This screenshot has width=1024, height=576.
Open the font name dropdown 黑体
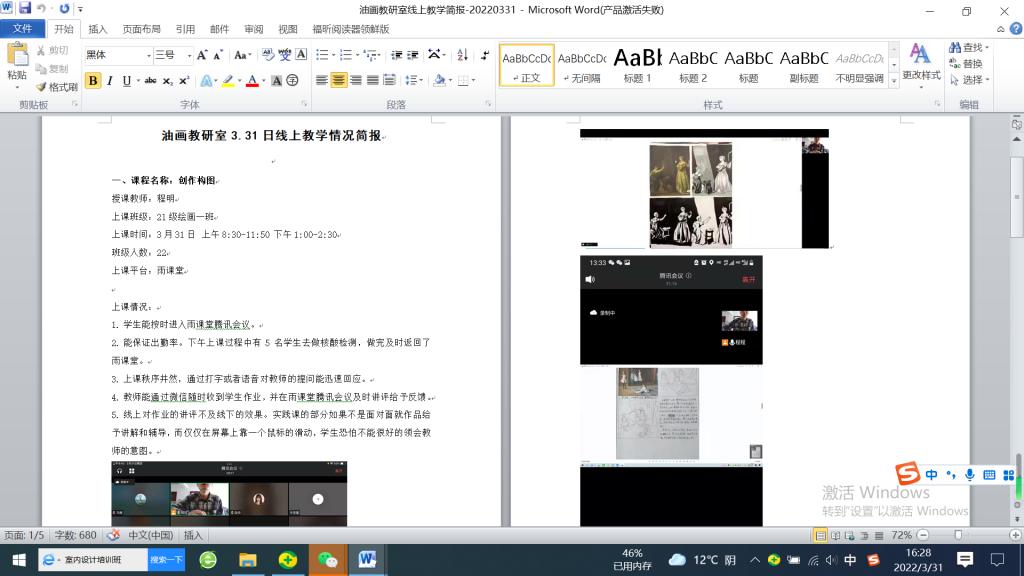click(x=146, y=55)
